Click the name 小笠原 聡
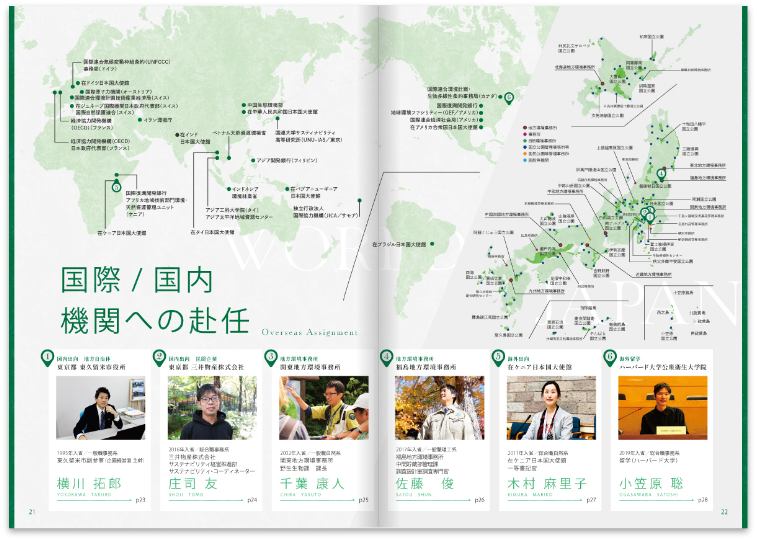Viewport: 757px width, 541px height. (651, 483)
